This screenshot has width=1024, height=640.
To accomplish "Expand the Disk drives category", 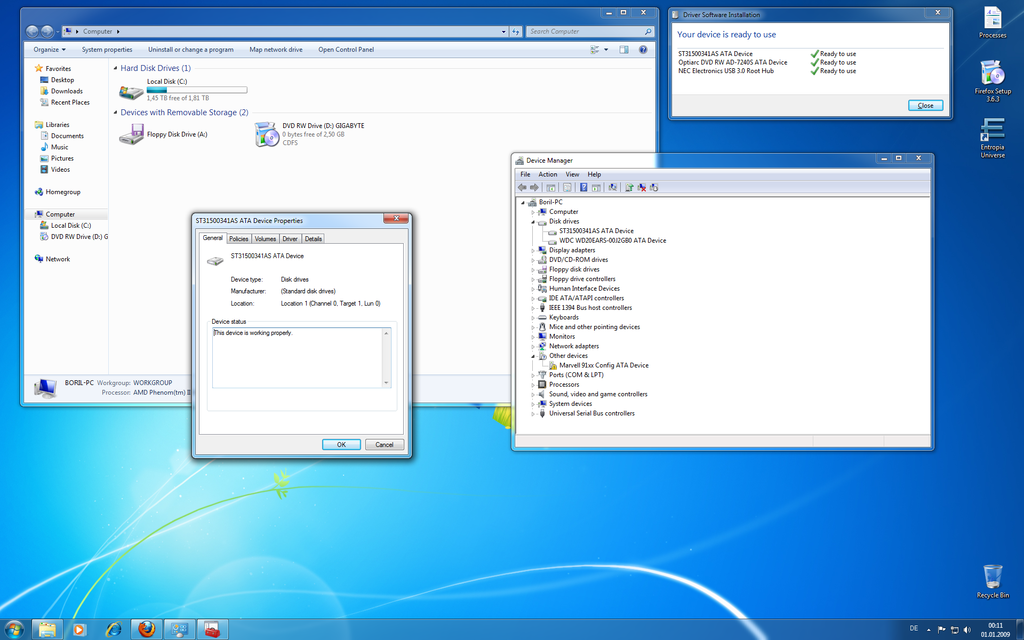I will tap(531, 221).
